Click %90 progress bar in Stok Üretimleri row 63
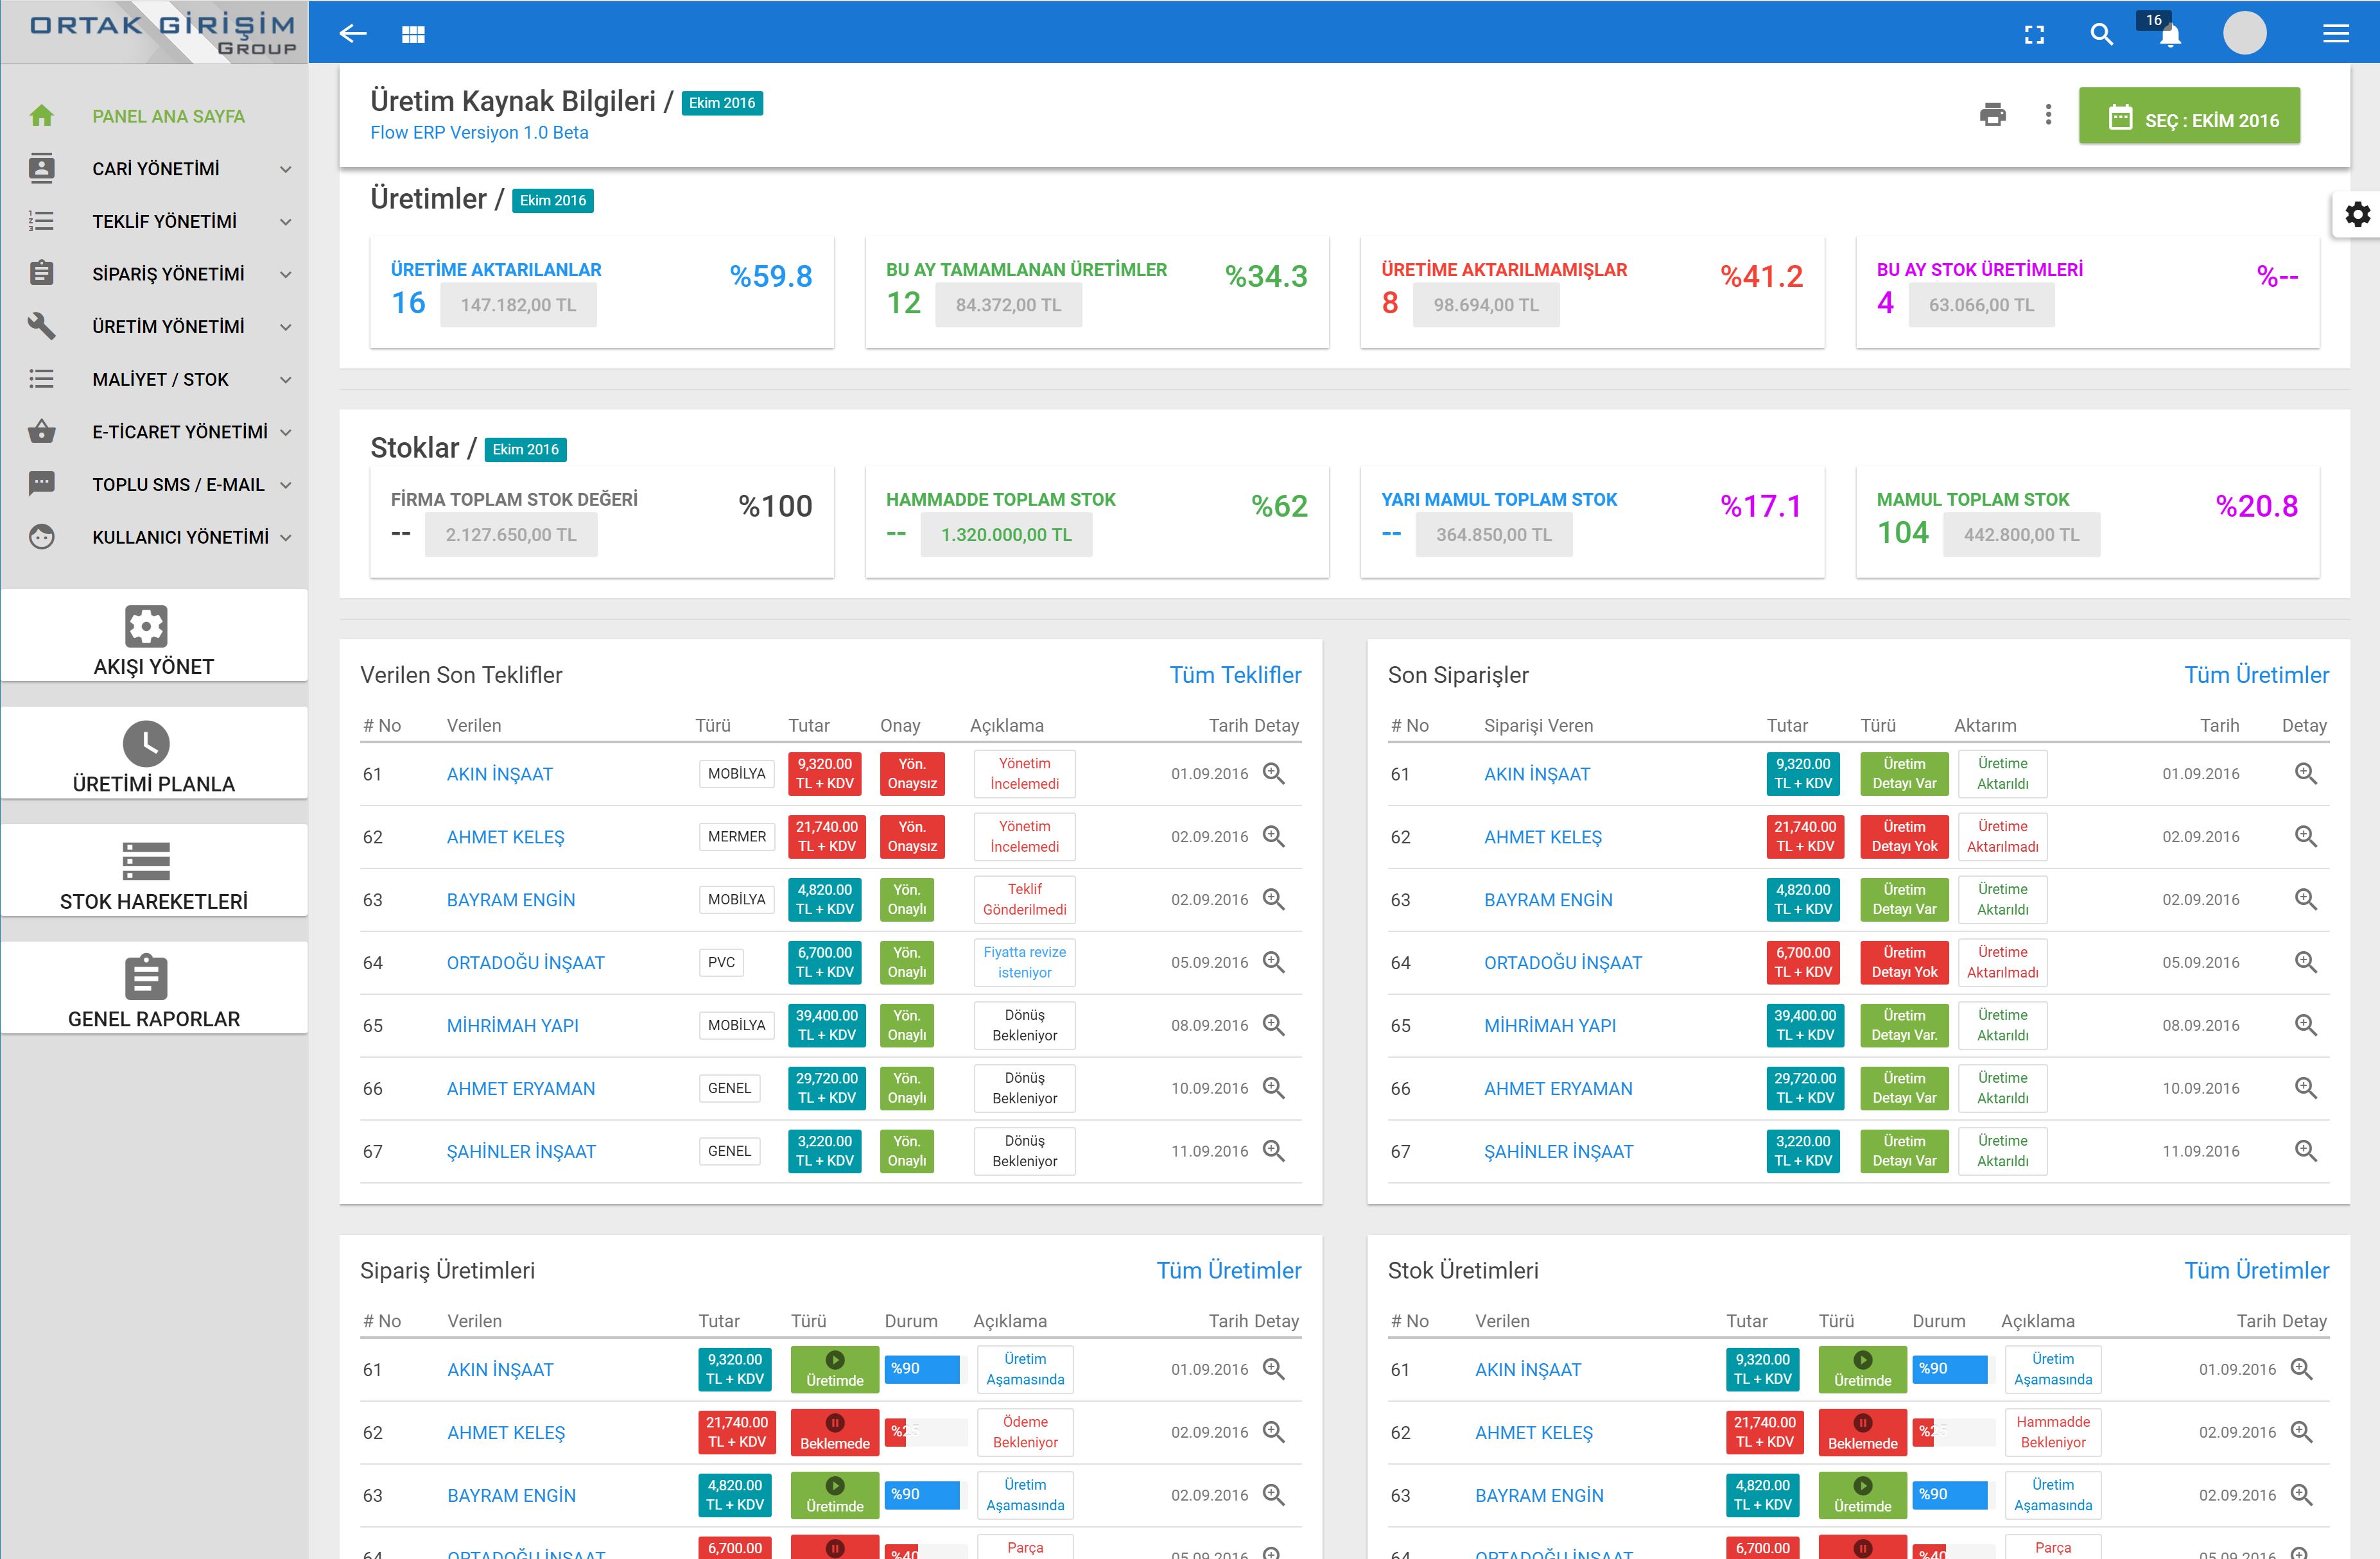This screenshot has width=2380, height=1559. [1950, 1495]
